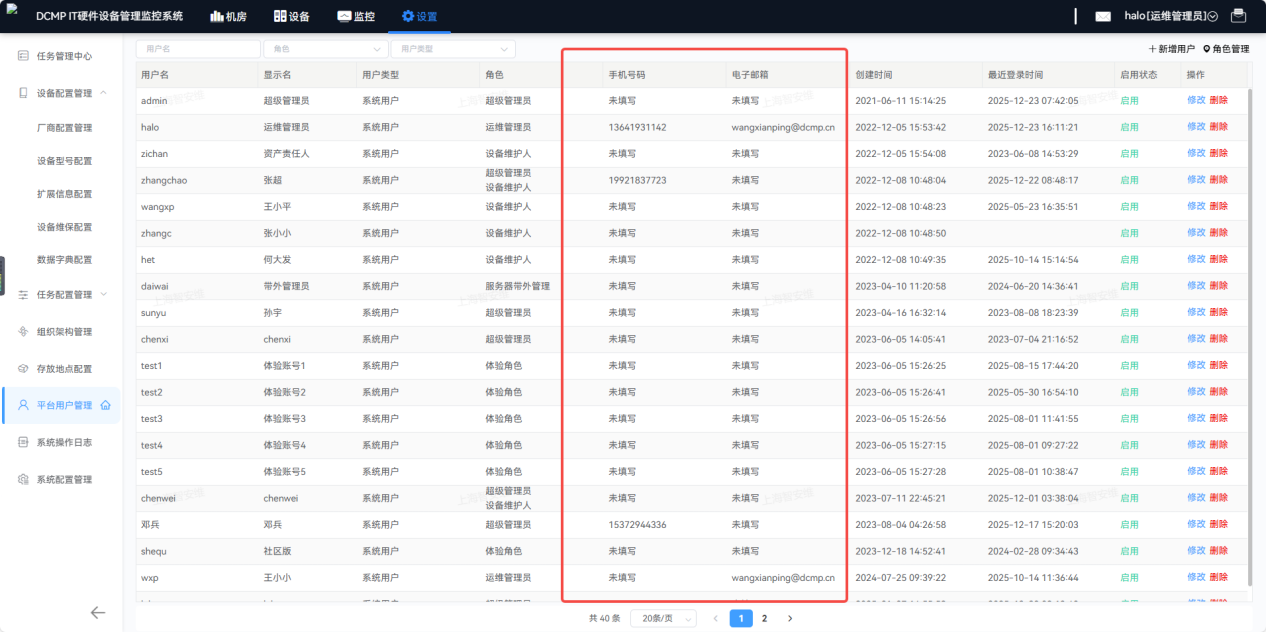Open 设备维保配置

(64, 227)
